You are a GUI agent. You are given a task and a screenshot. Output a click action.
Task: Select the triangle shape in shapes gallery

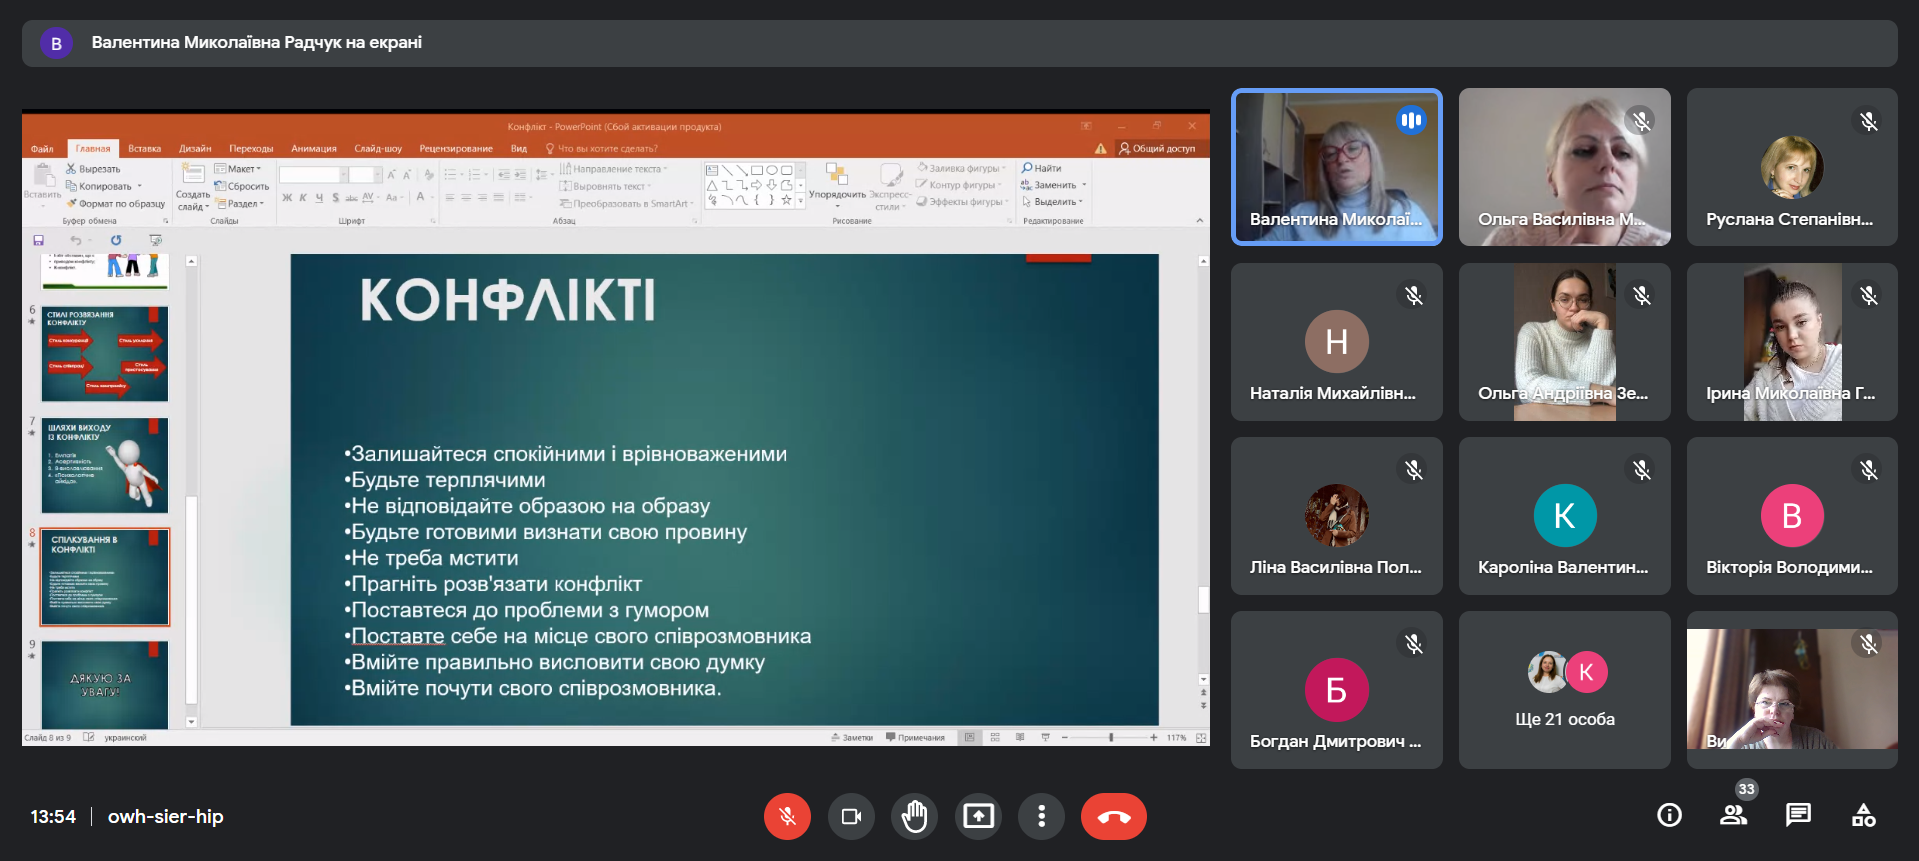coord(712,185)
